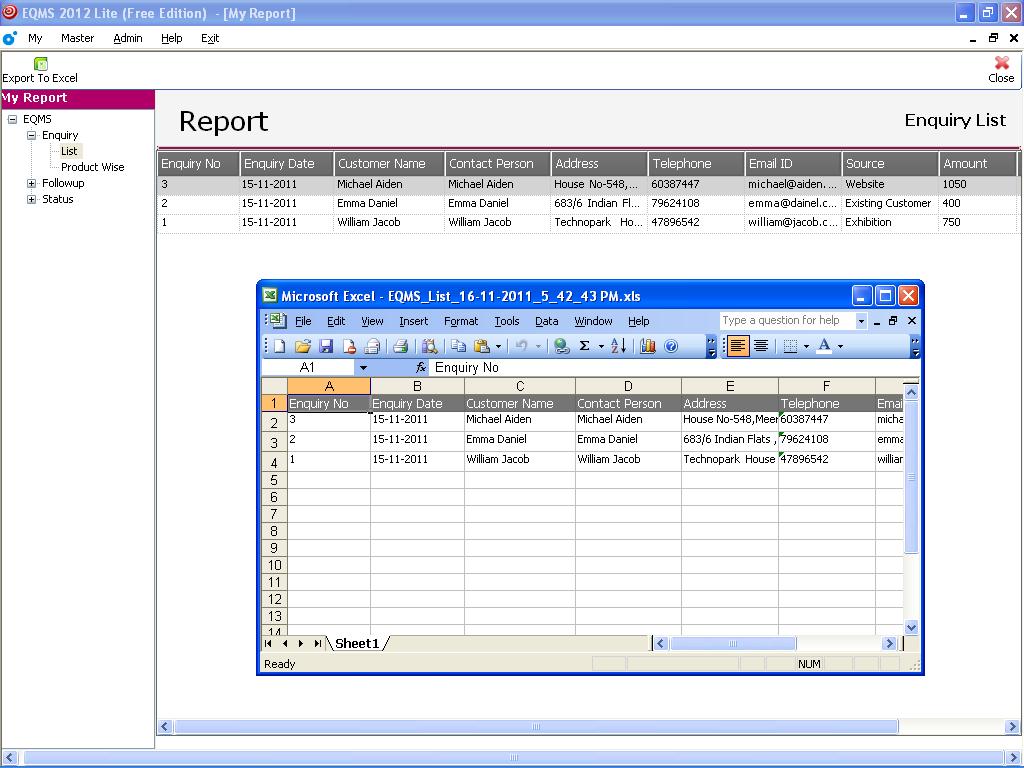Select the List report tree item
Image resolution: width=1024 pixels, height=768 pixels.
point(69,151)
